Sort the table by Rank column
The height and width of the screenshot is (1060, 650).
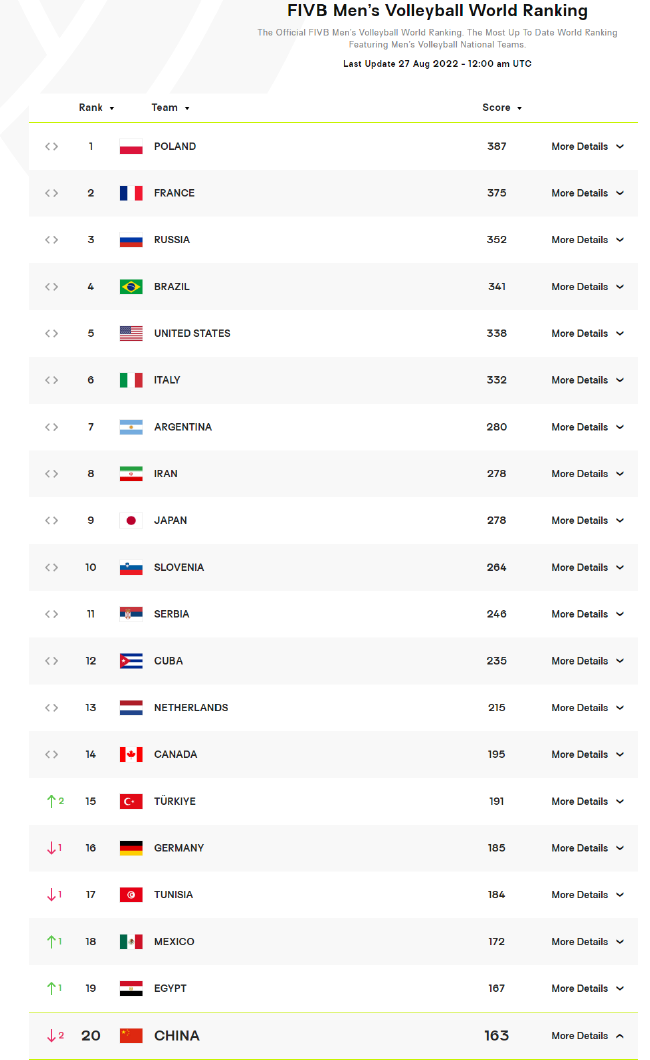pyautogui.click(x=96, y=108)
